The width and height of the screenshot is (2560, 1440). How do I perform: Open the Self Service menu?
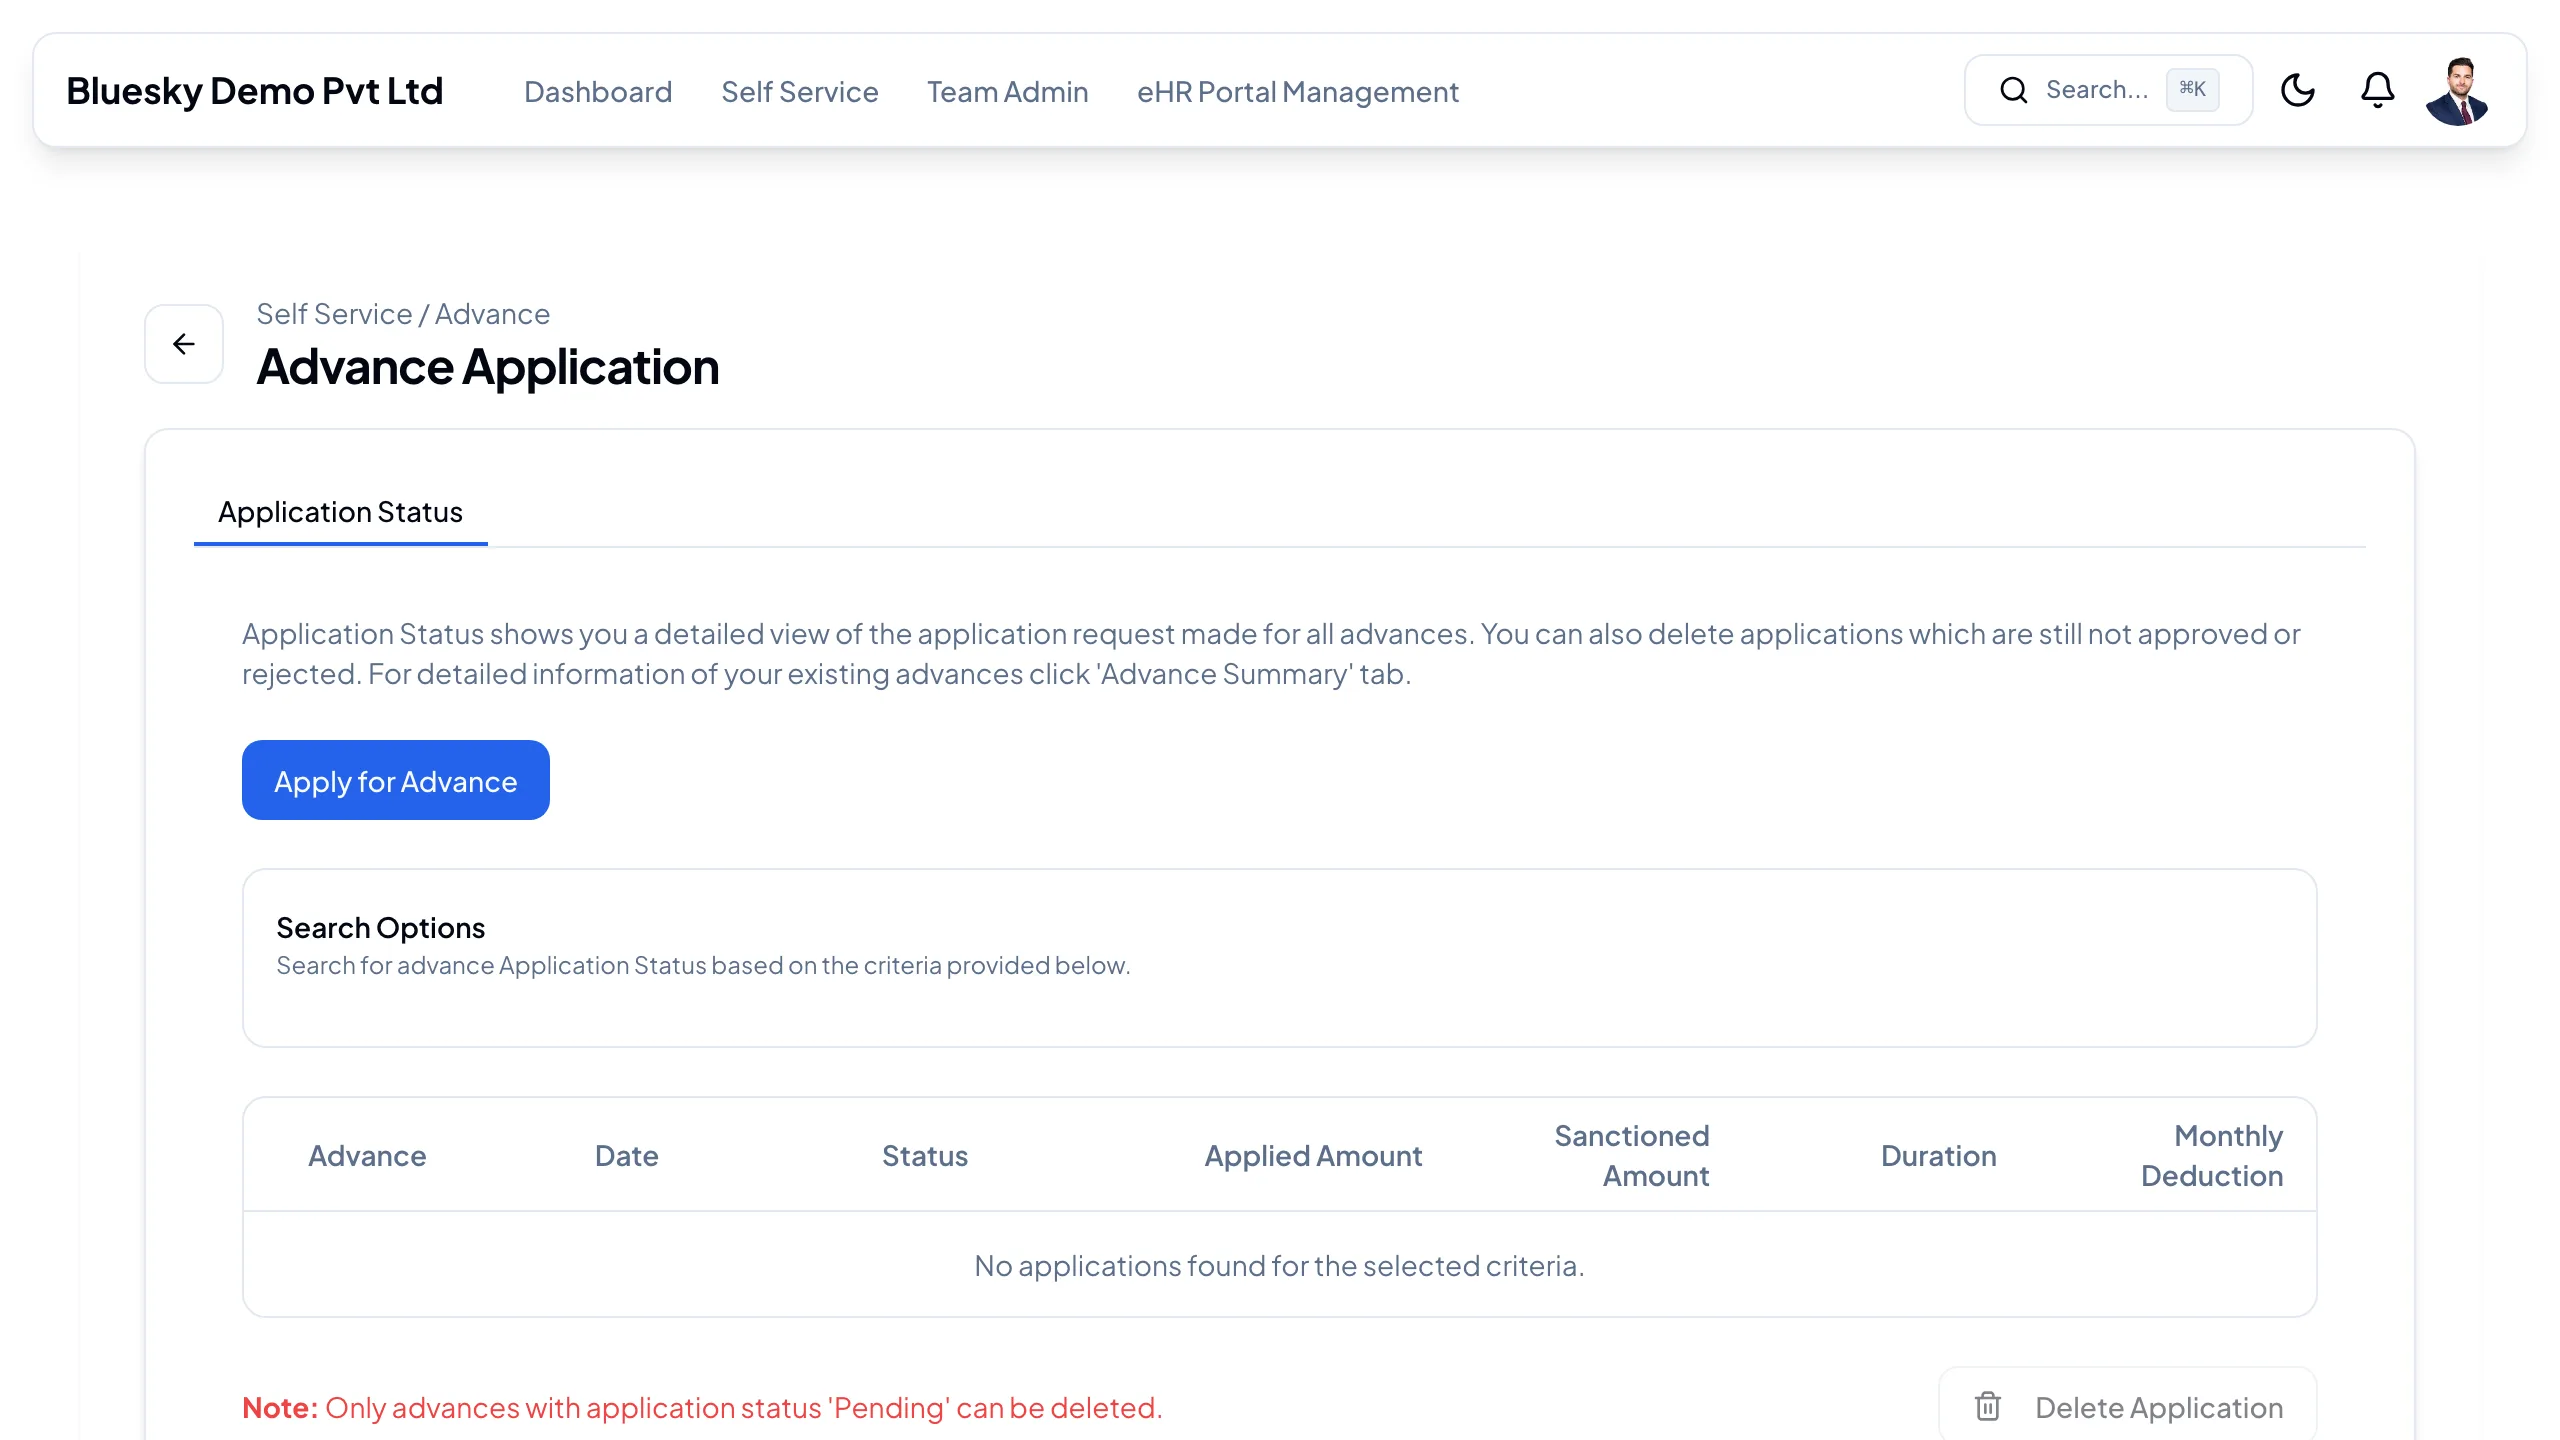(x=800, y=92)
